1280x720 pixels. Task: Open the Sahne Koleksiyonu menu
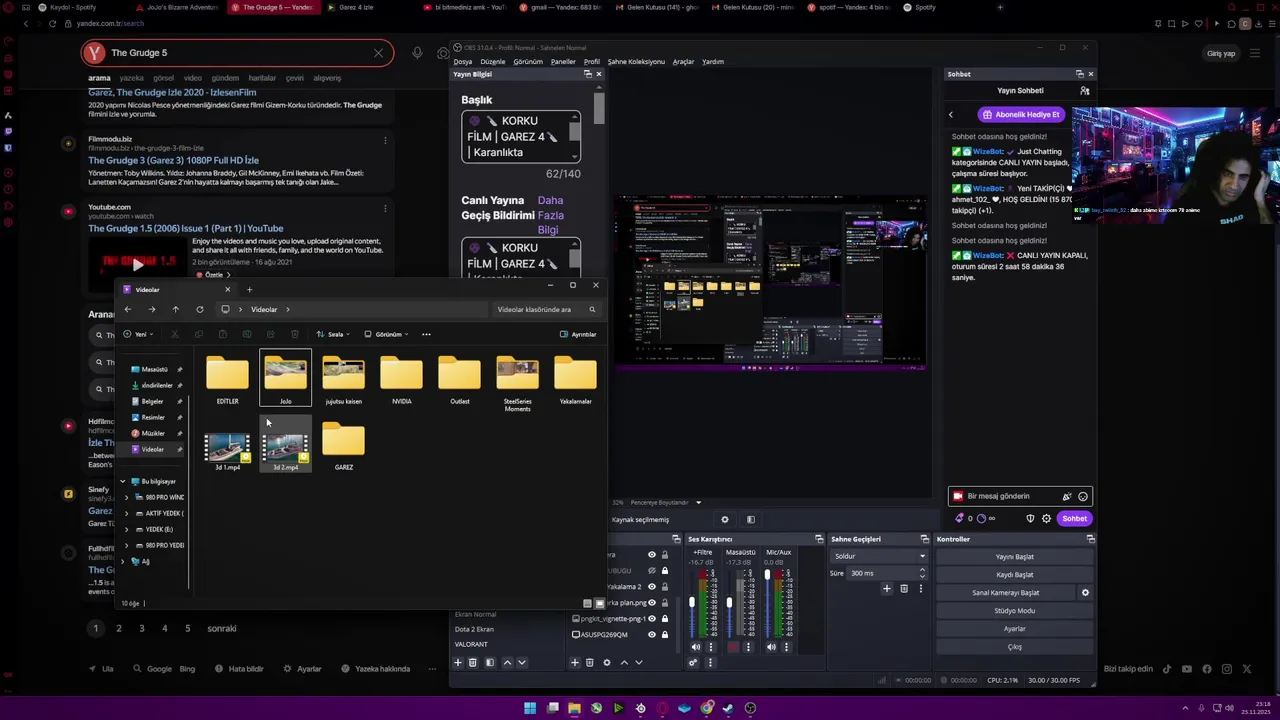636,61
